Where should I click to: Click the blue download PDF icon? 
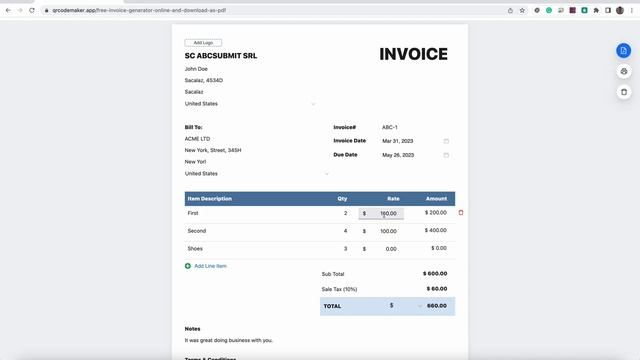point(623,51)
